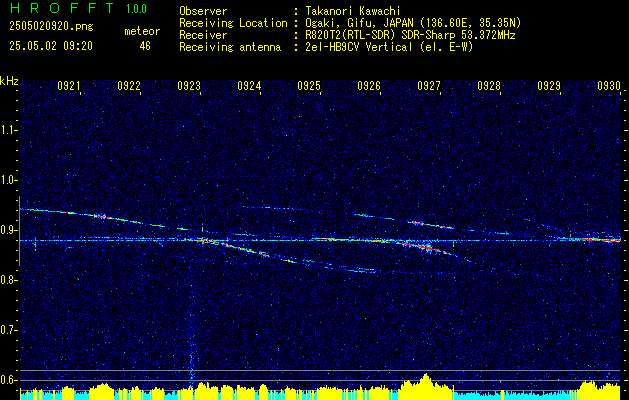The width and height of the screenshot is (629, 400).
Task: Click the time marker 0926
Action: tap(369, 85)
